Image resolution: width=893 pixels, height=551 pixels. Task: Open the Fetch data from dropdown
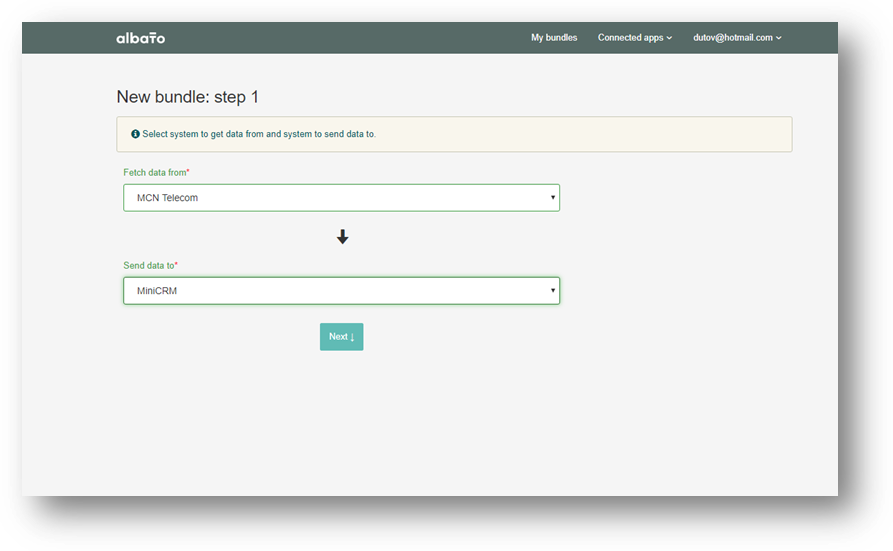[342, 198]
